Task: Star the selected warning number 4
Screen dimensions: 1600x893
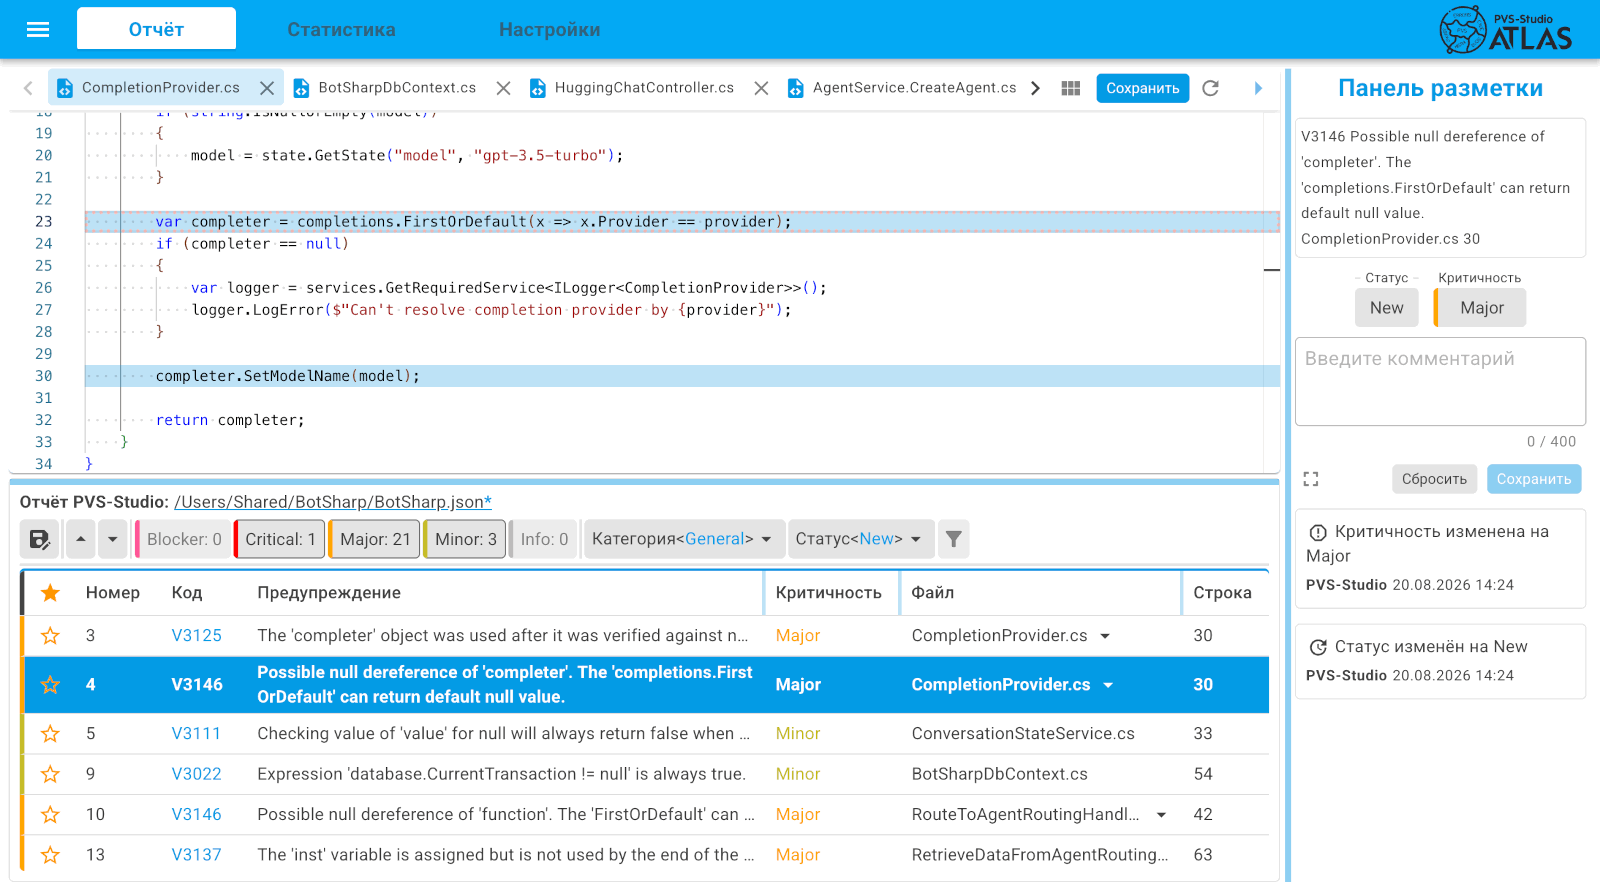Action: (x=50, y=685)
